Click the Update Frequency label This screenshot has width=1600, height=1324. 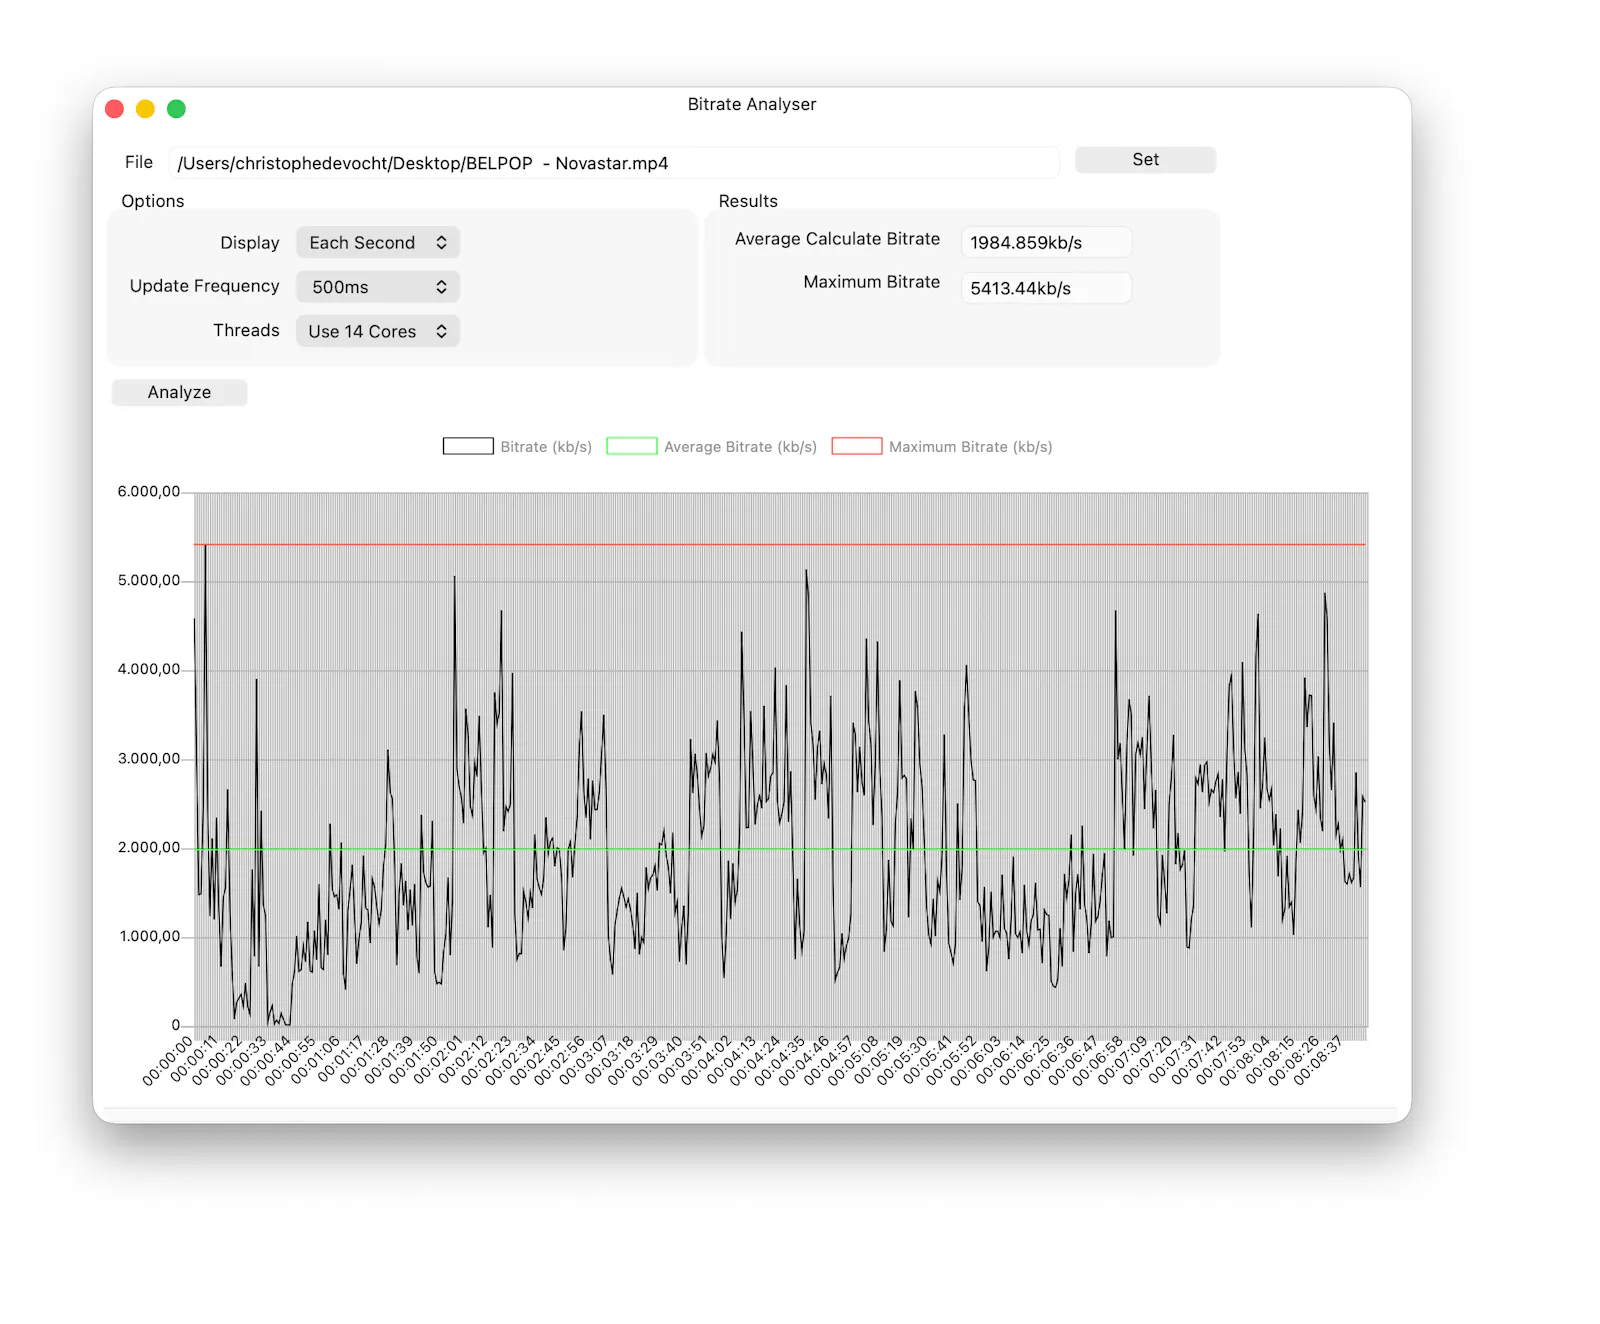[204, 286]
